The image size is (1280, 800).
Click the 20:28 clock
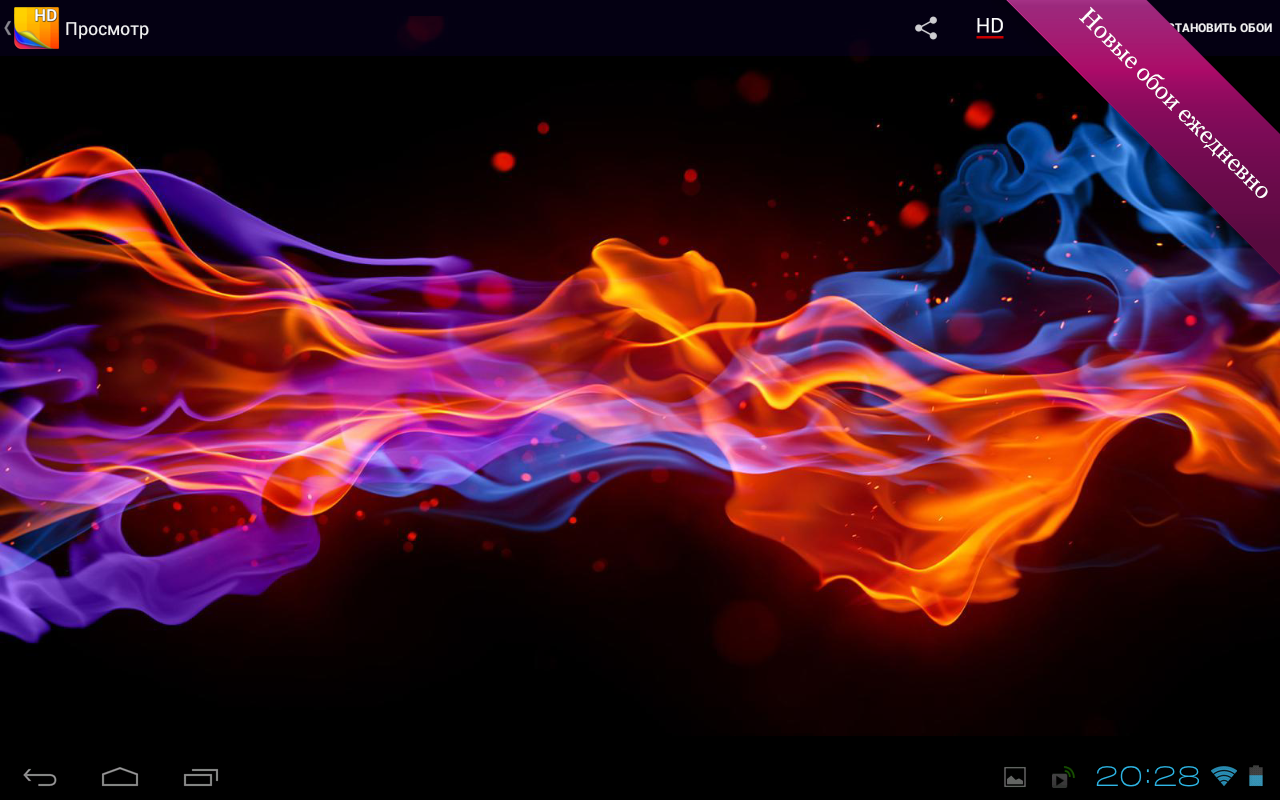(1147, 776)
